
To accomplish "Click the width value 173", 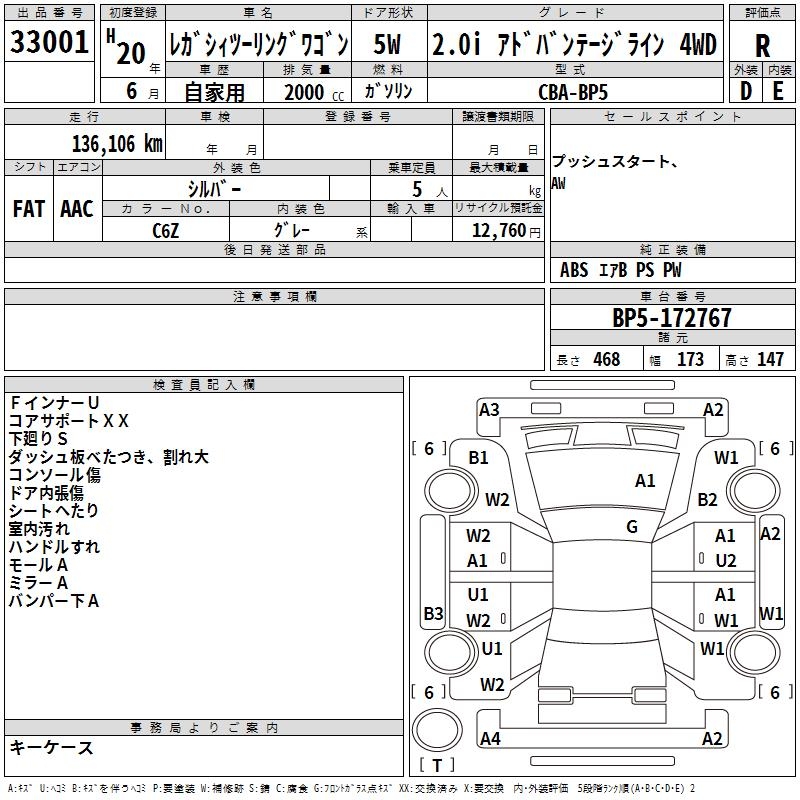I will 690,359.
